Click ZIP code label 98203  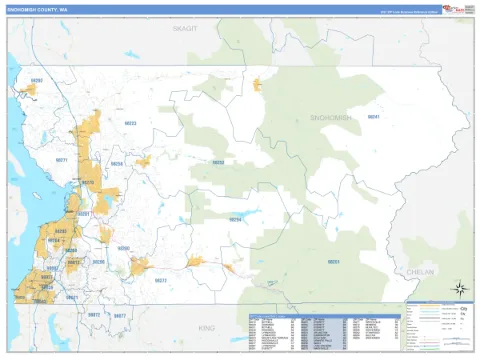(61, 231)
